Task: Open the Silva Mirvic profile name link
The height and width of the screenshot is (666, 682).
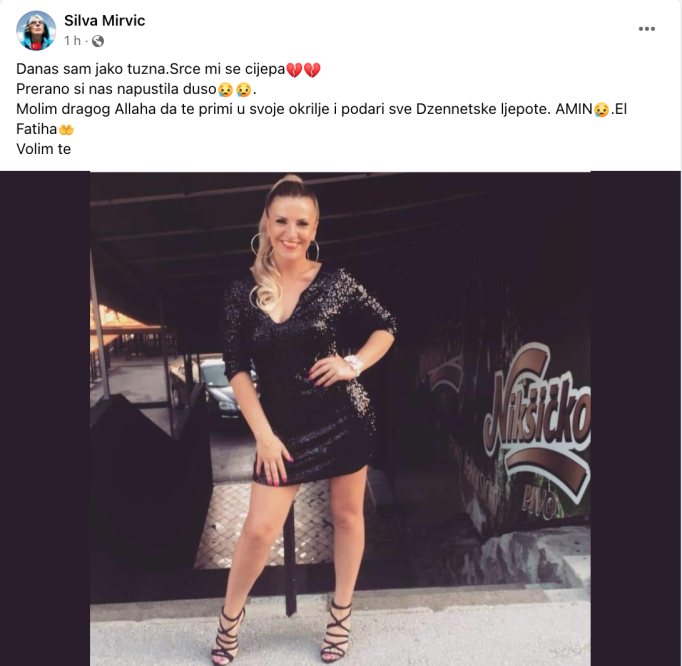Action: 104,20
